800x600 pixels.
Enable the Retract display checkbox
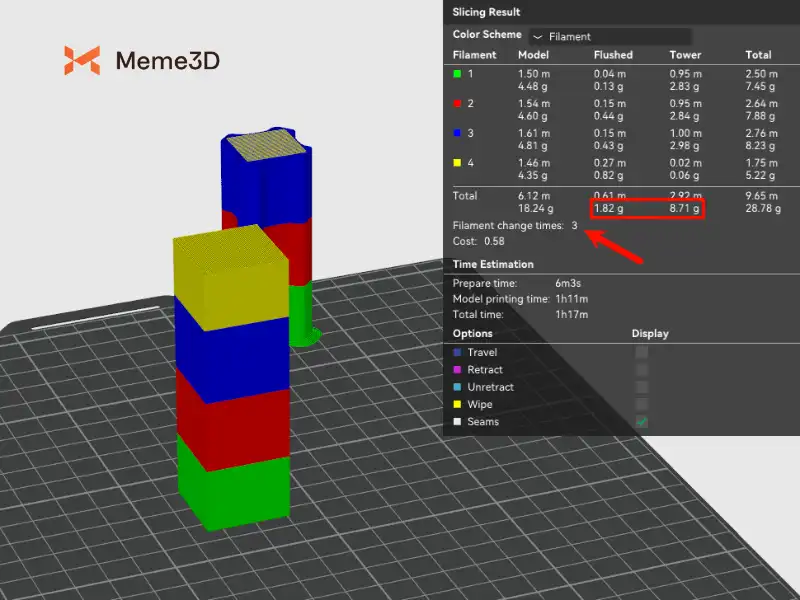click(641, 370)
